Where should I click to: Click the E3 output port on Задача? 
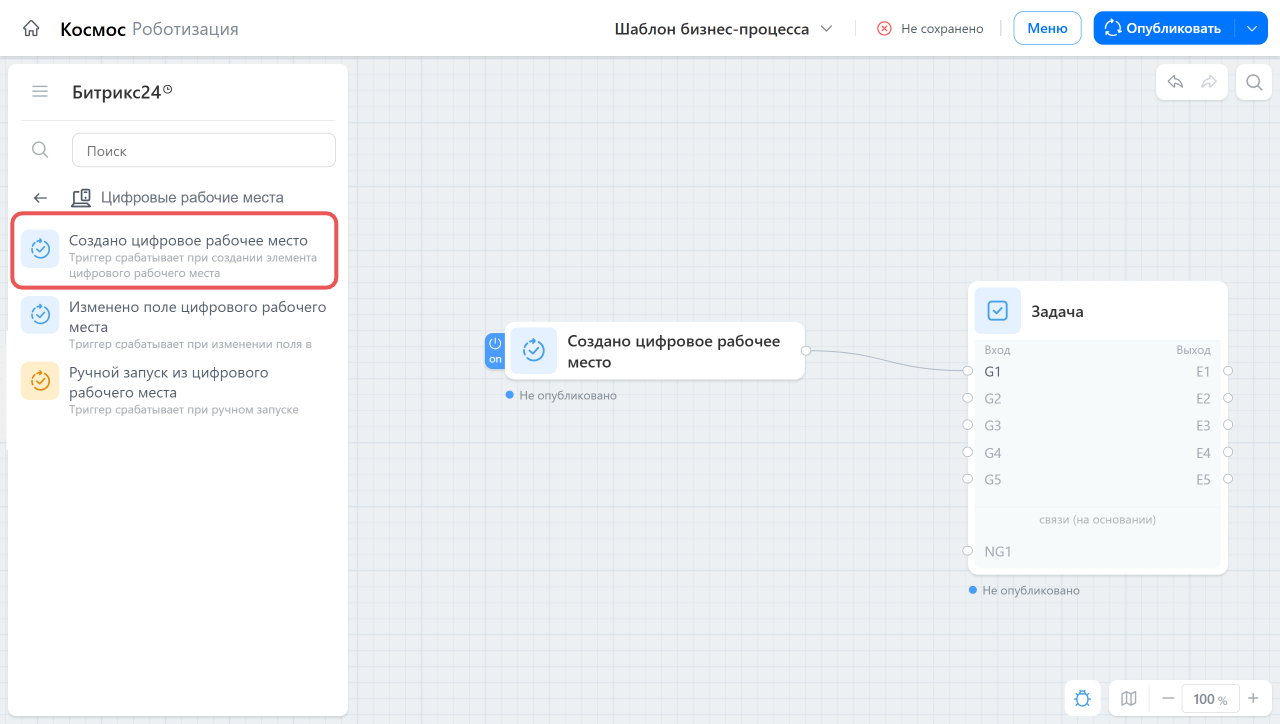click(x=1228, y=425)
